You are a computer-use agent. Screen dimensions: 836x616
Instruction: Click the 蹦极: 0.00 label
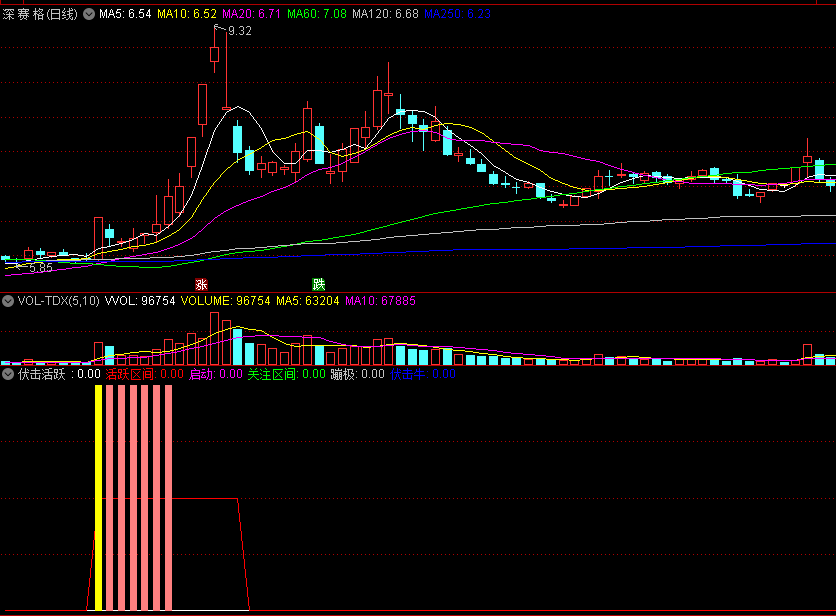357,374
